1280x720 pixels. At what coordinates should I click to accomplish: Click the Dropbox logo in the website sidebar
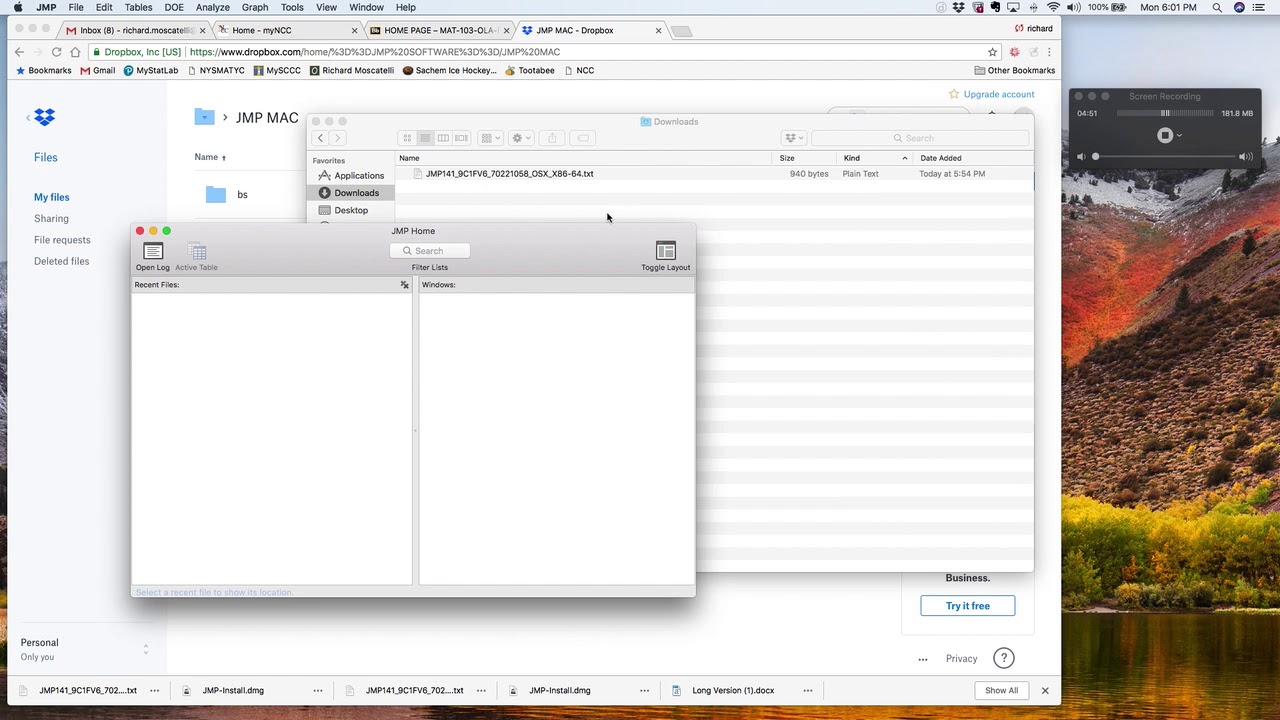(x=44, y=117)
